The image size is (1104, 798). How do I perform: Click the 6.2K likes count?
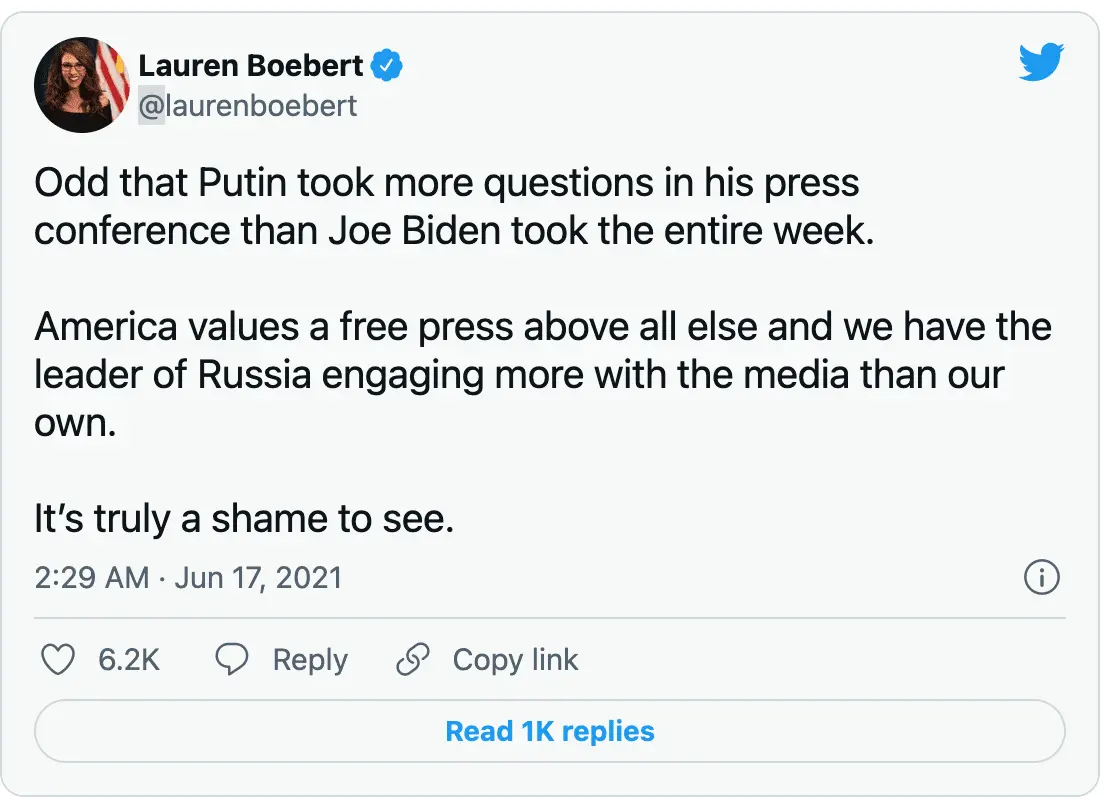point(129,660)
